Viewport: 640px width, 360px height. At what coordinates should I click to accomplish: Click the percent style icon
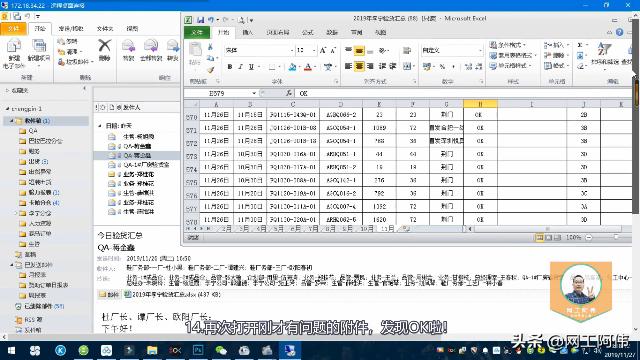tap(442, 67)
